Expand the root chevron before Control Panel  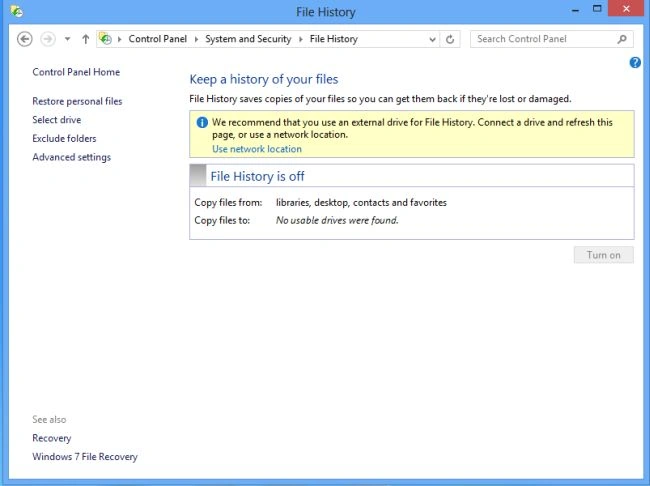(x=119, y=39)
